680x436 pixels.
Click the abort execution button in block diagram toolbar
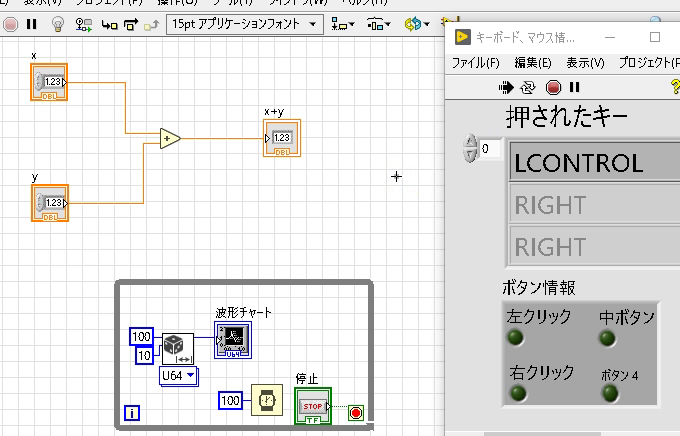click(10, 24)
